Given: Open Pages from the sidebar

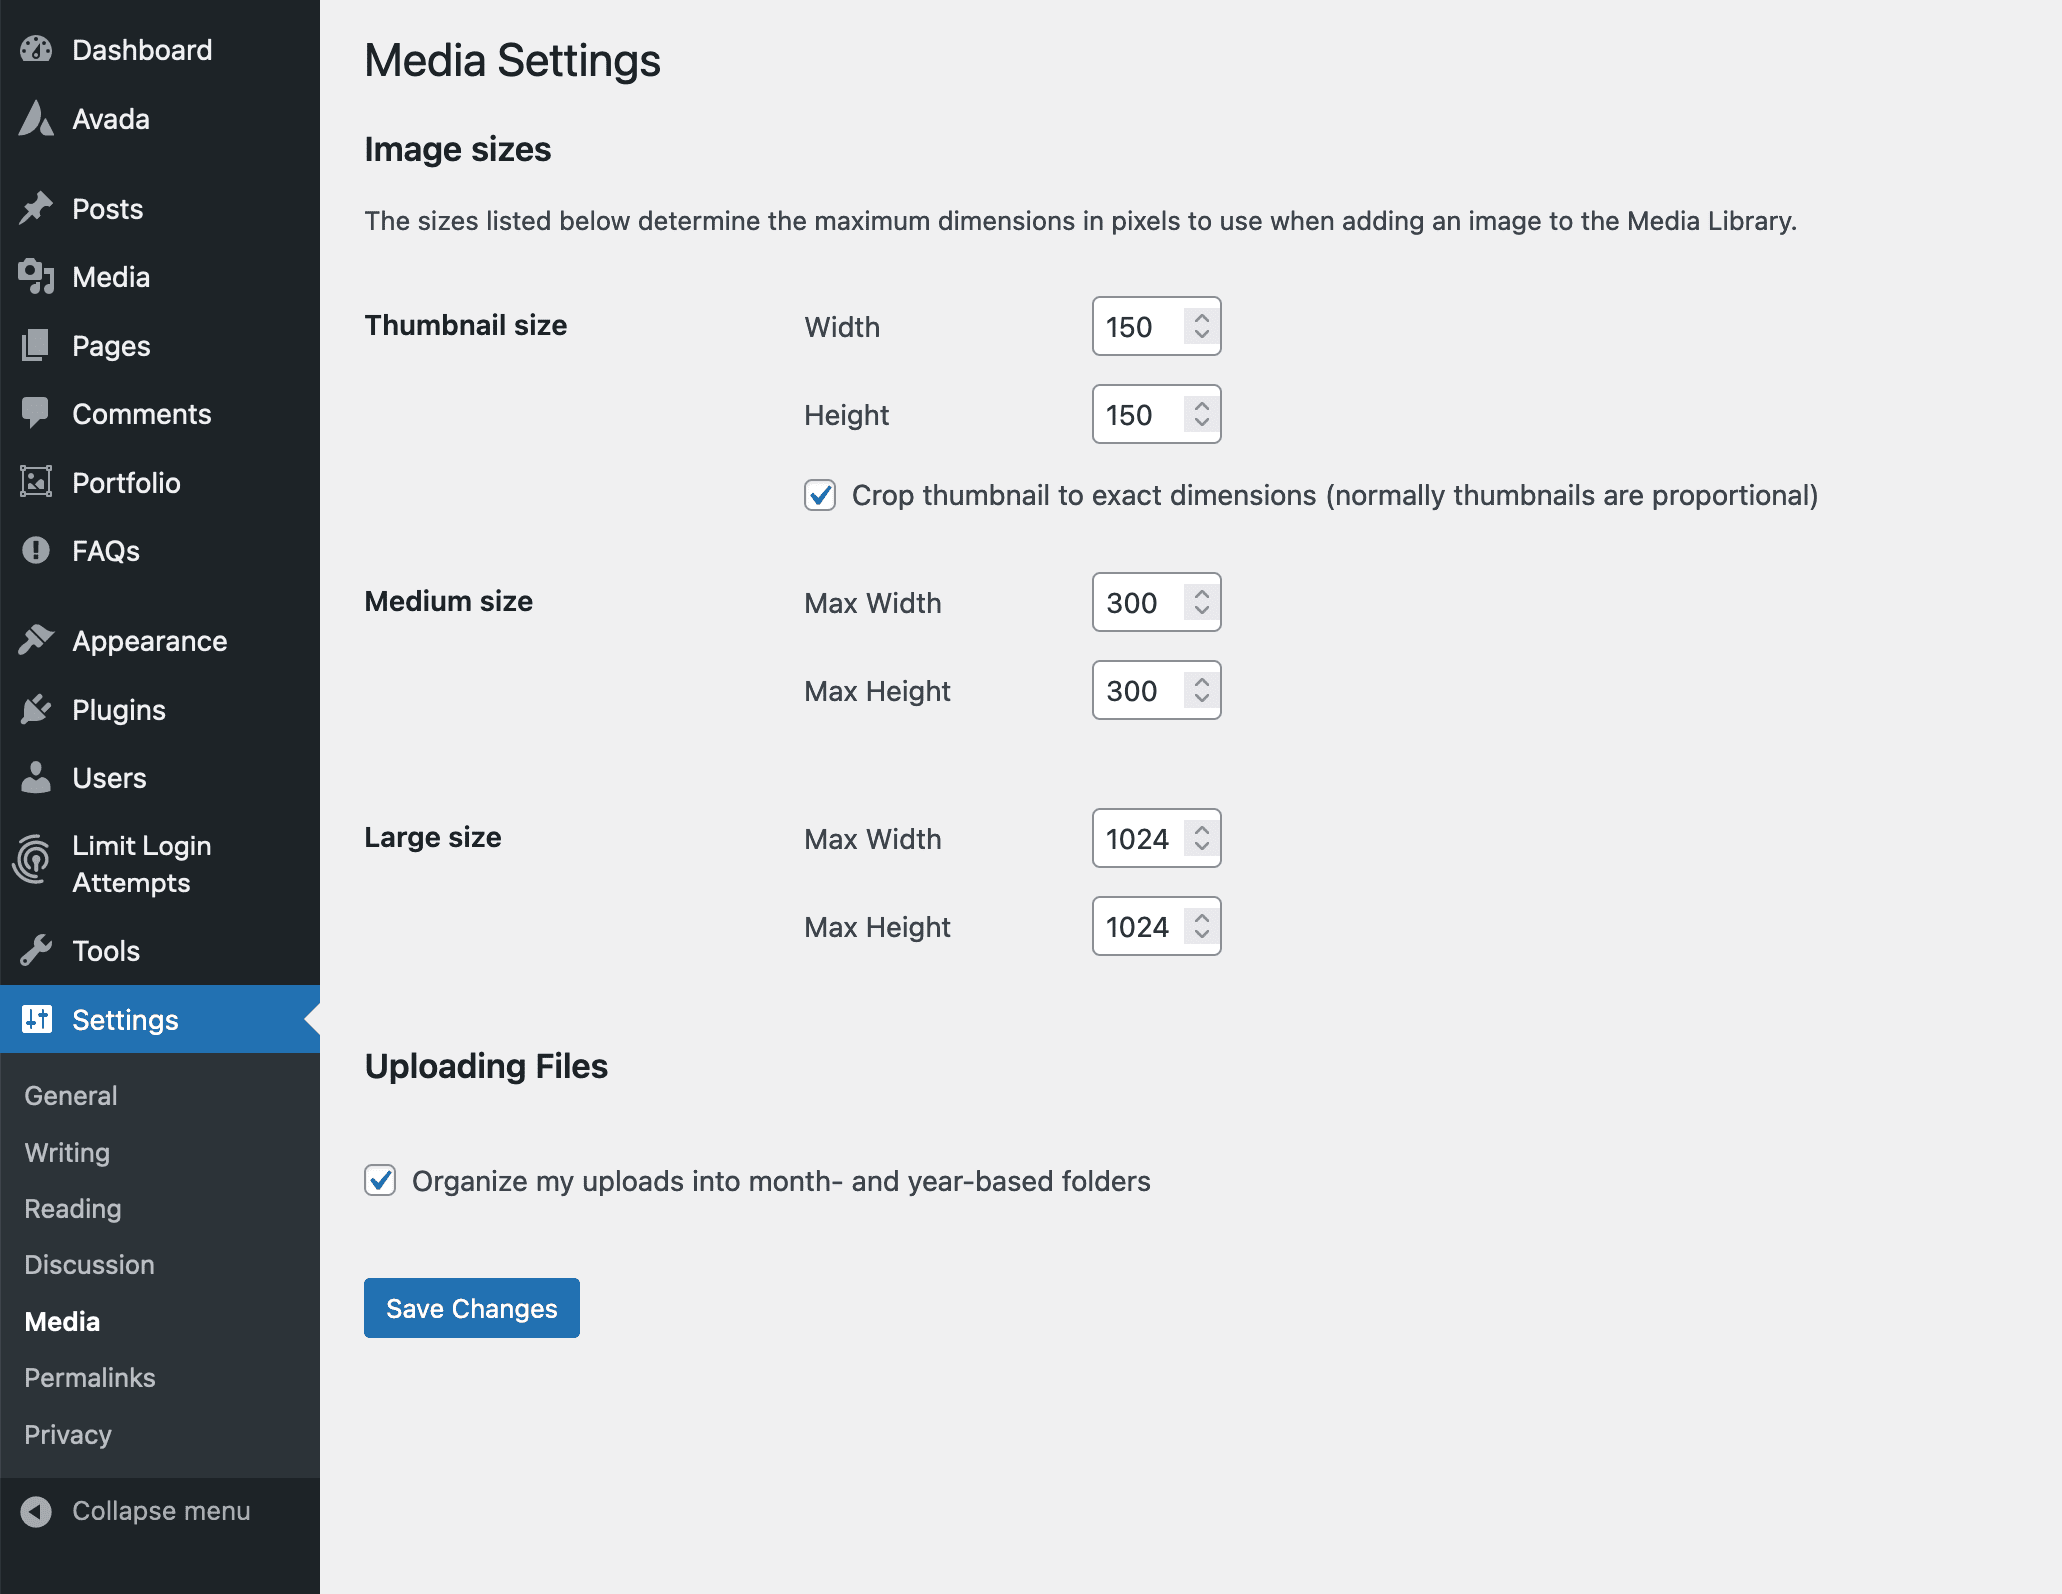Looking at the screenshot, I should pos(160,346).
